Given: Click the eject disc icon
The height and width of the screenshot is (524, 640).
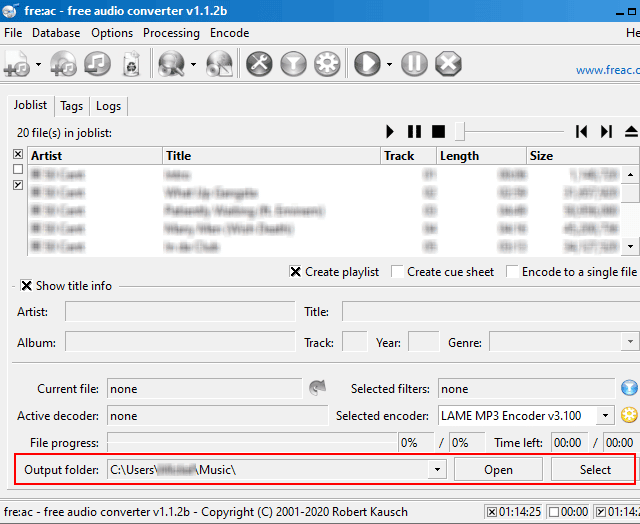Looking at the screenshot, I should [631, 132].
